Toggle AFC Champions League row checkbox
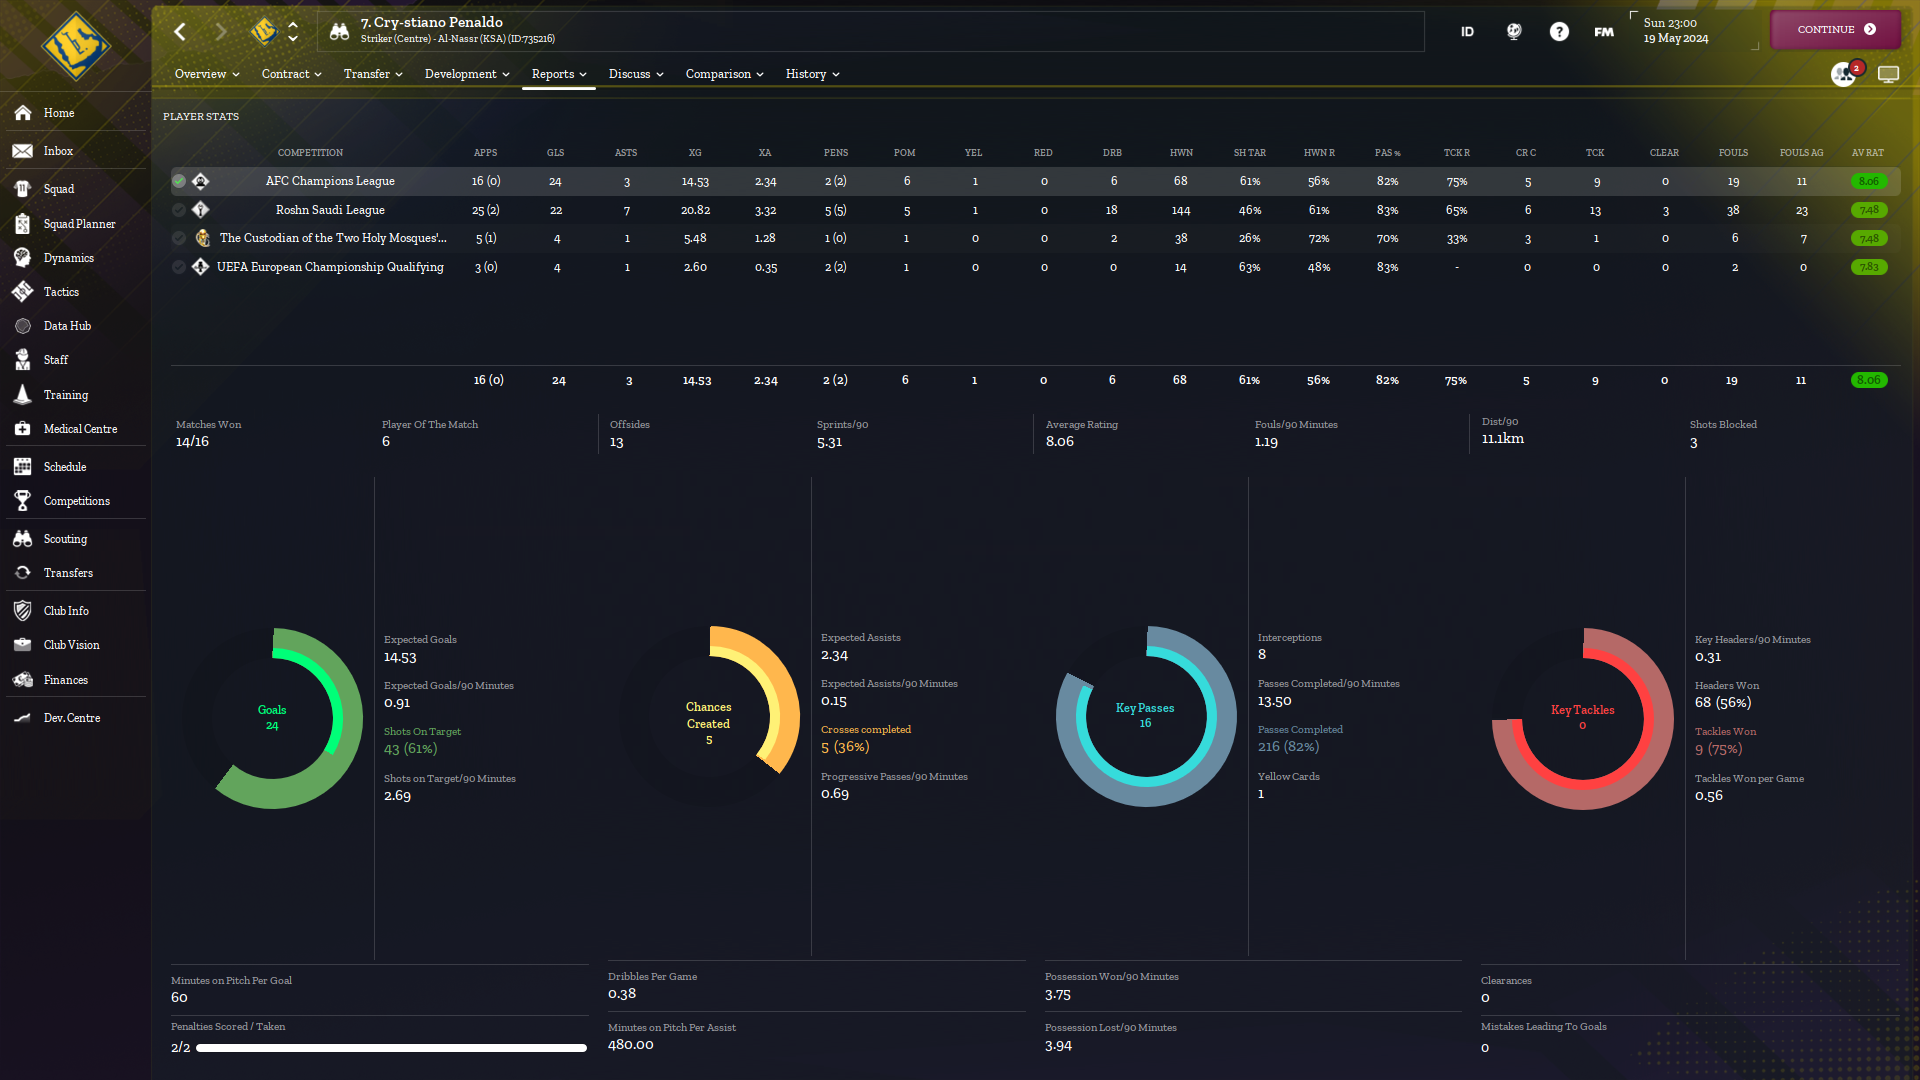This screenshot has height=1080, width=1920. [179, 181]
